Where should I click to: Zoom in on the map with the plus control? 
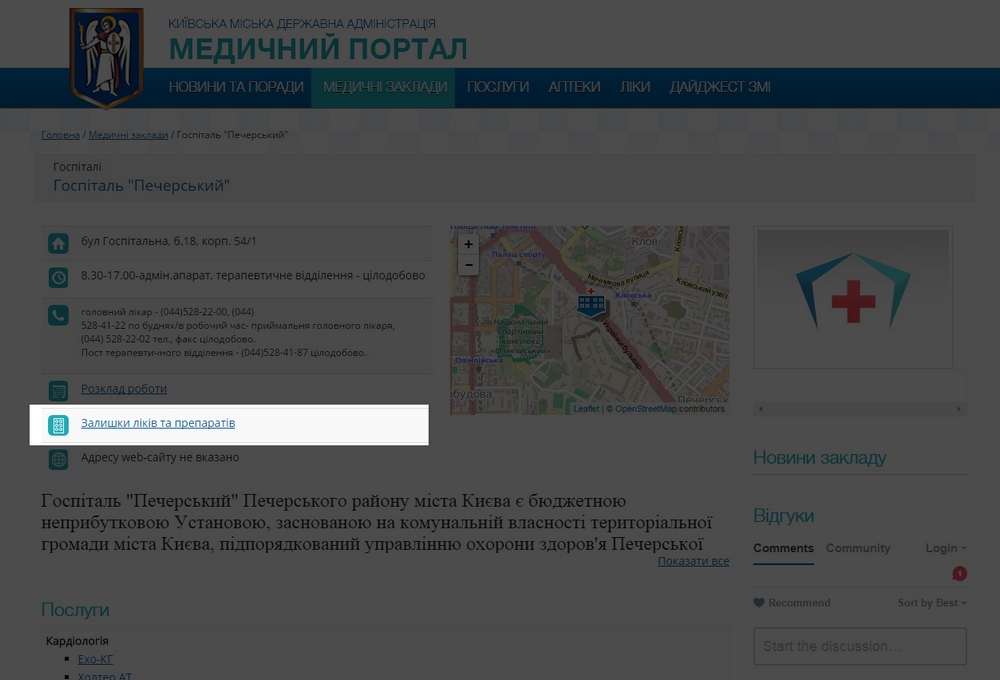point(468,243)
